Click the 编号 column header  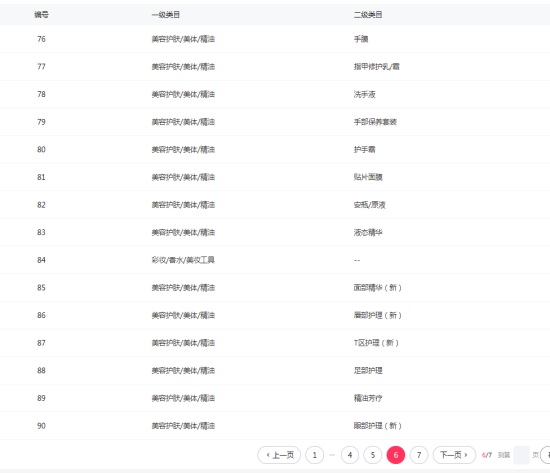tap(41, 15)
